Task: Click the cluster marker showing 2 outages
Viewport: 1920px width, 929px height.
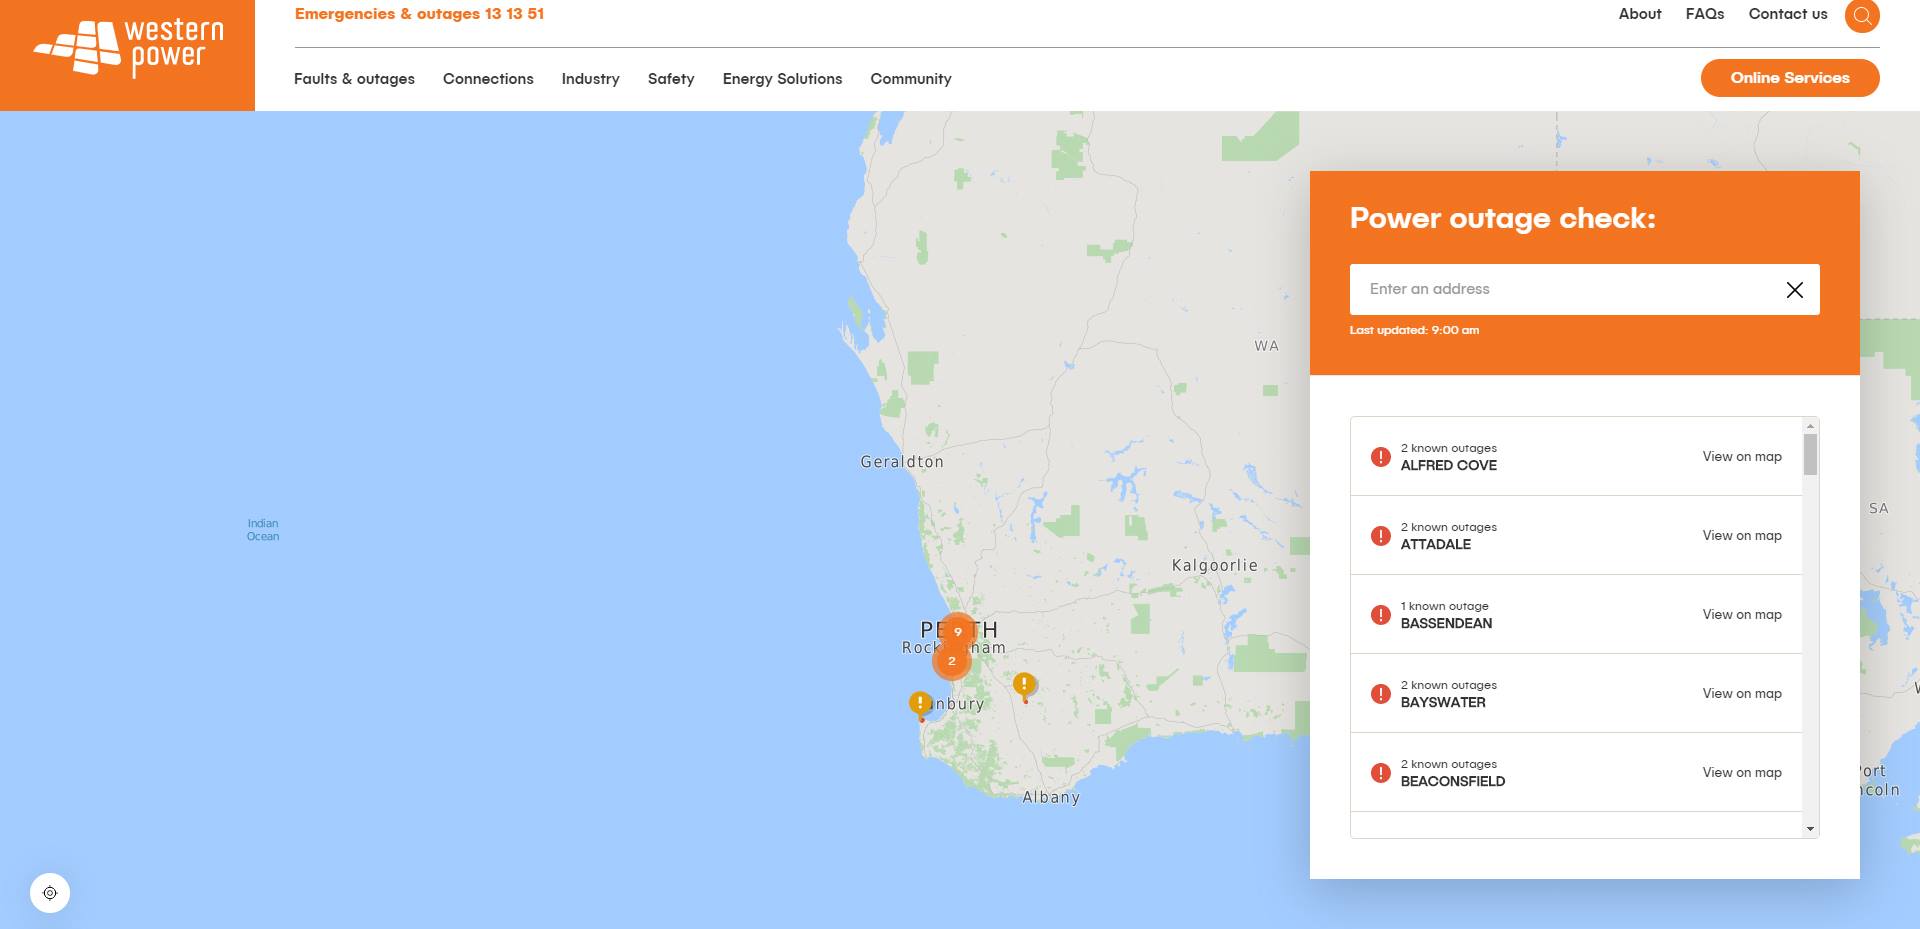Action: pos(952,661)
